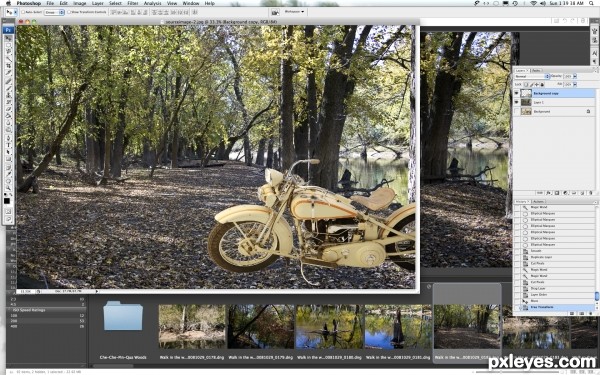Select Bridge thumbnail ending 0178.dng
600x375 pixels.
click(192, 326)
